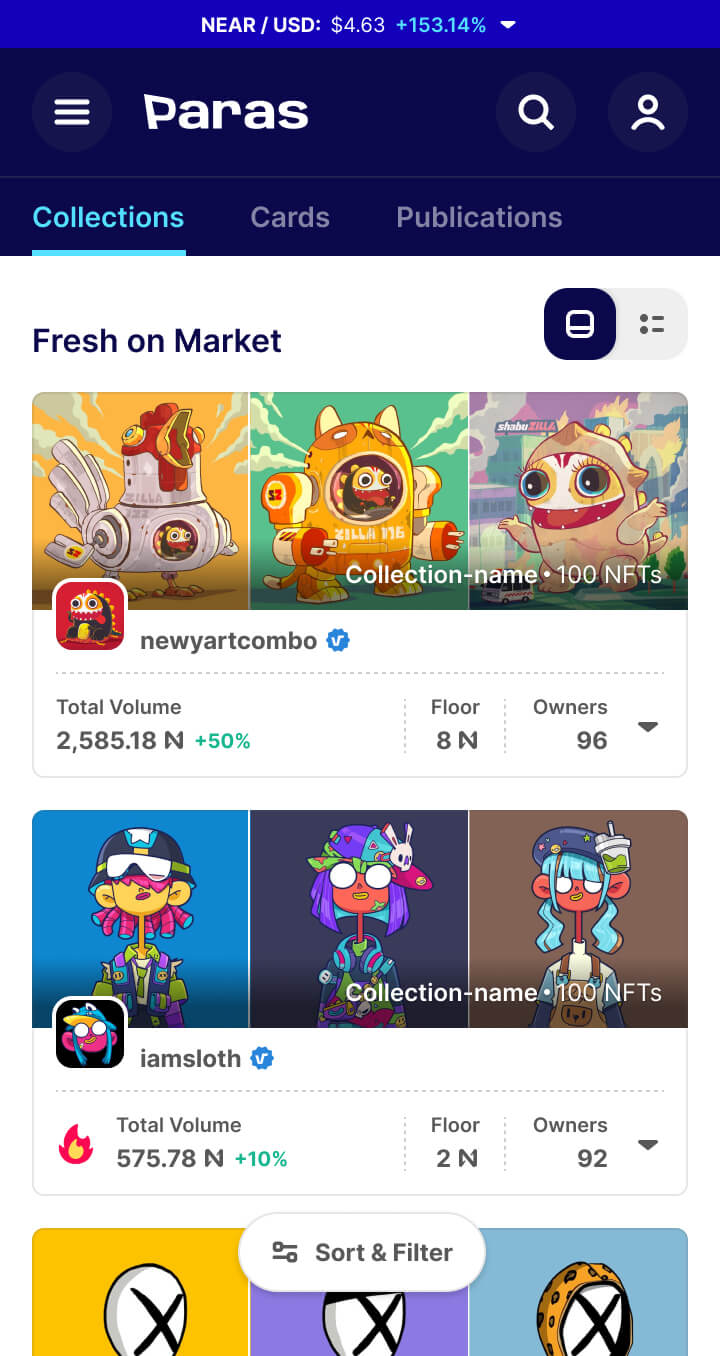Screen dimensions: 720x1356
Task: Switch to list view
Action: (652, 324)
